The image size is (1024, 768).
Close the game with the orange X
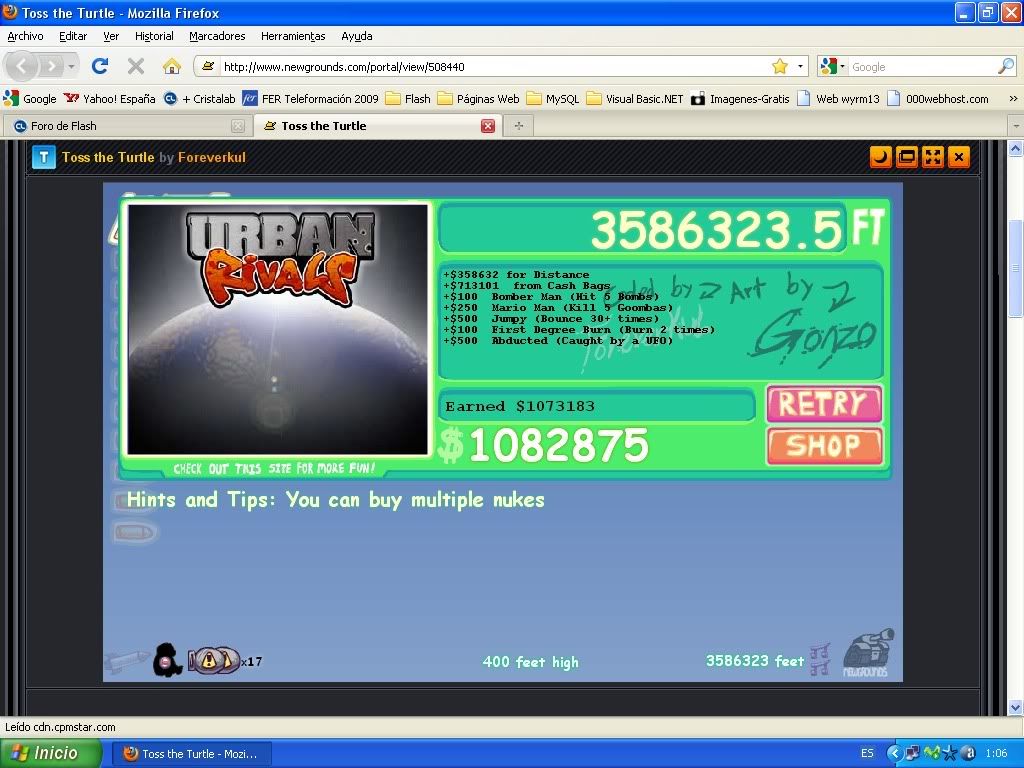959,157
